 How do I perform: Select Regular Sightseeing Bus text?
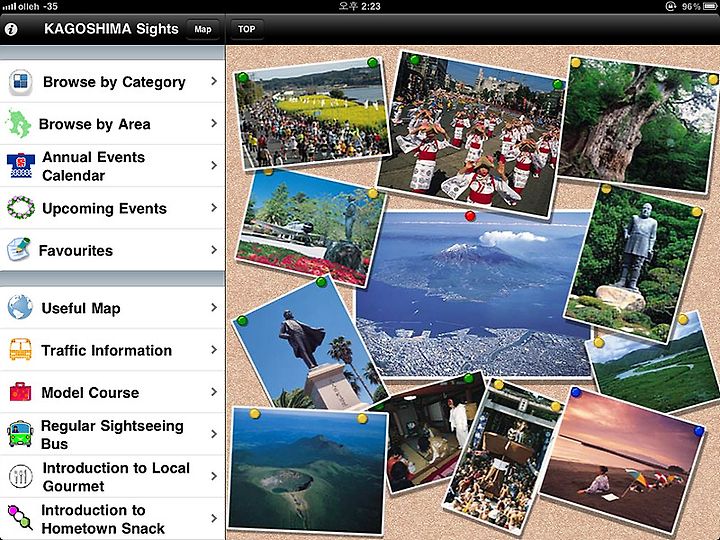112,434
